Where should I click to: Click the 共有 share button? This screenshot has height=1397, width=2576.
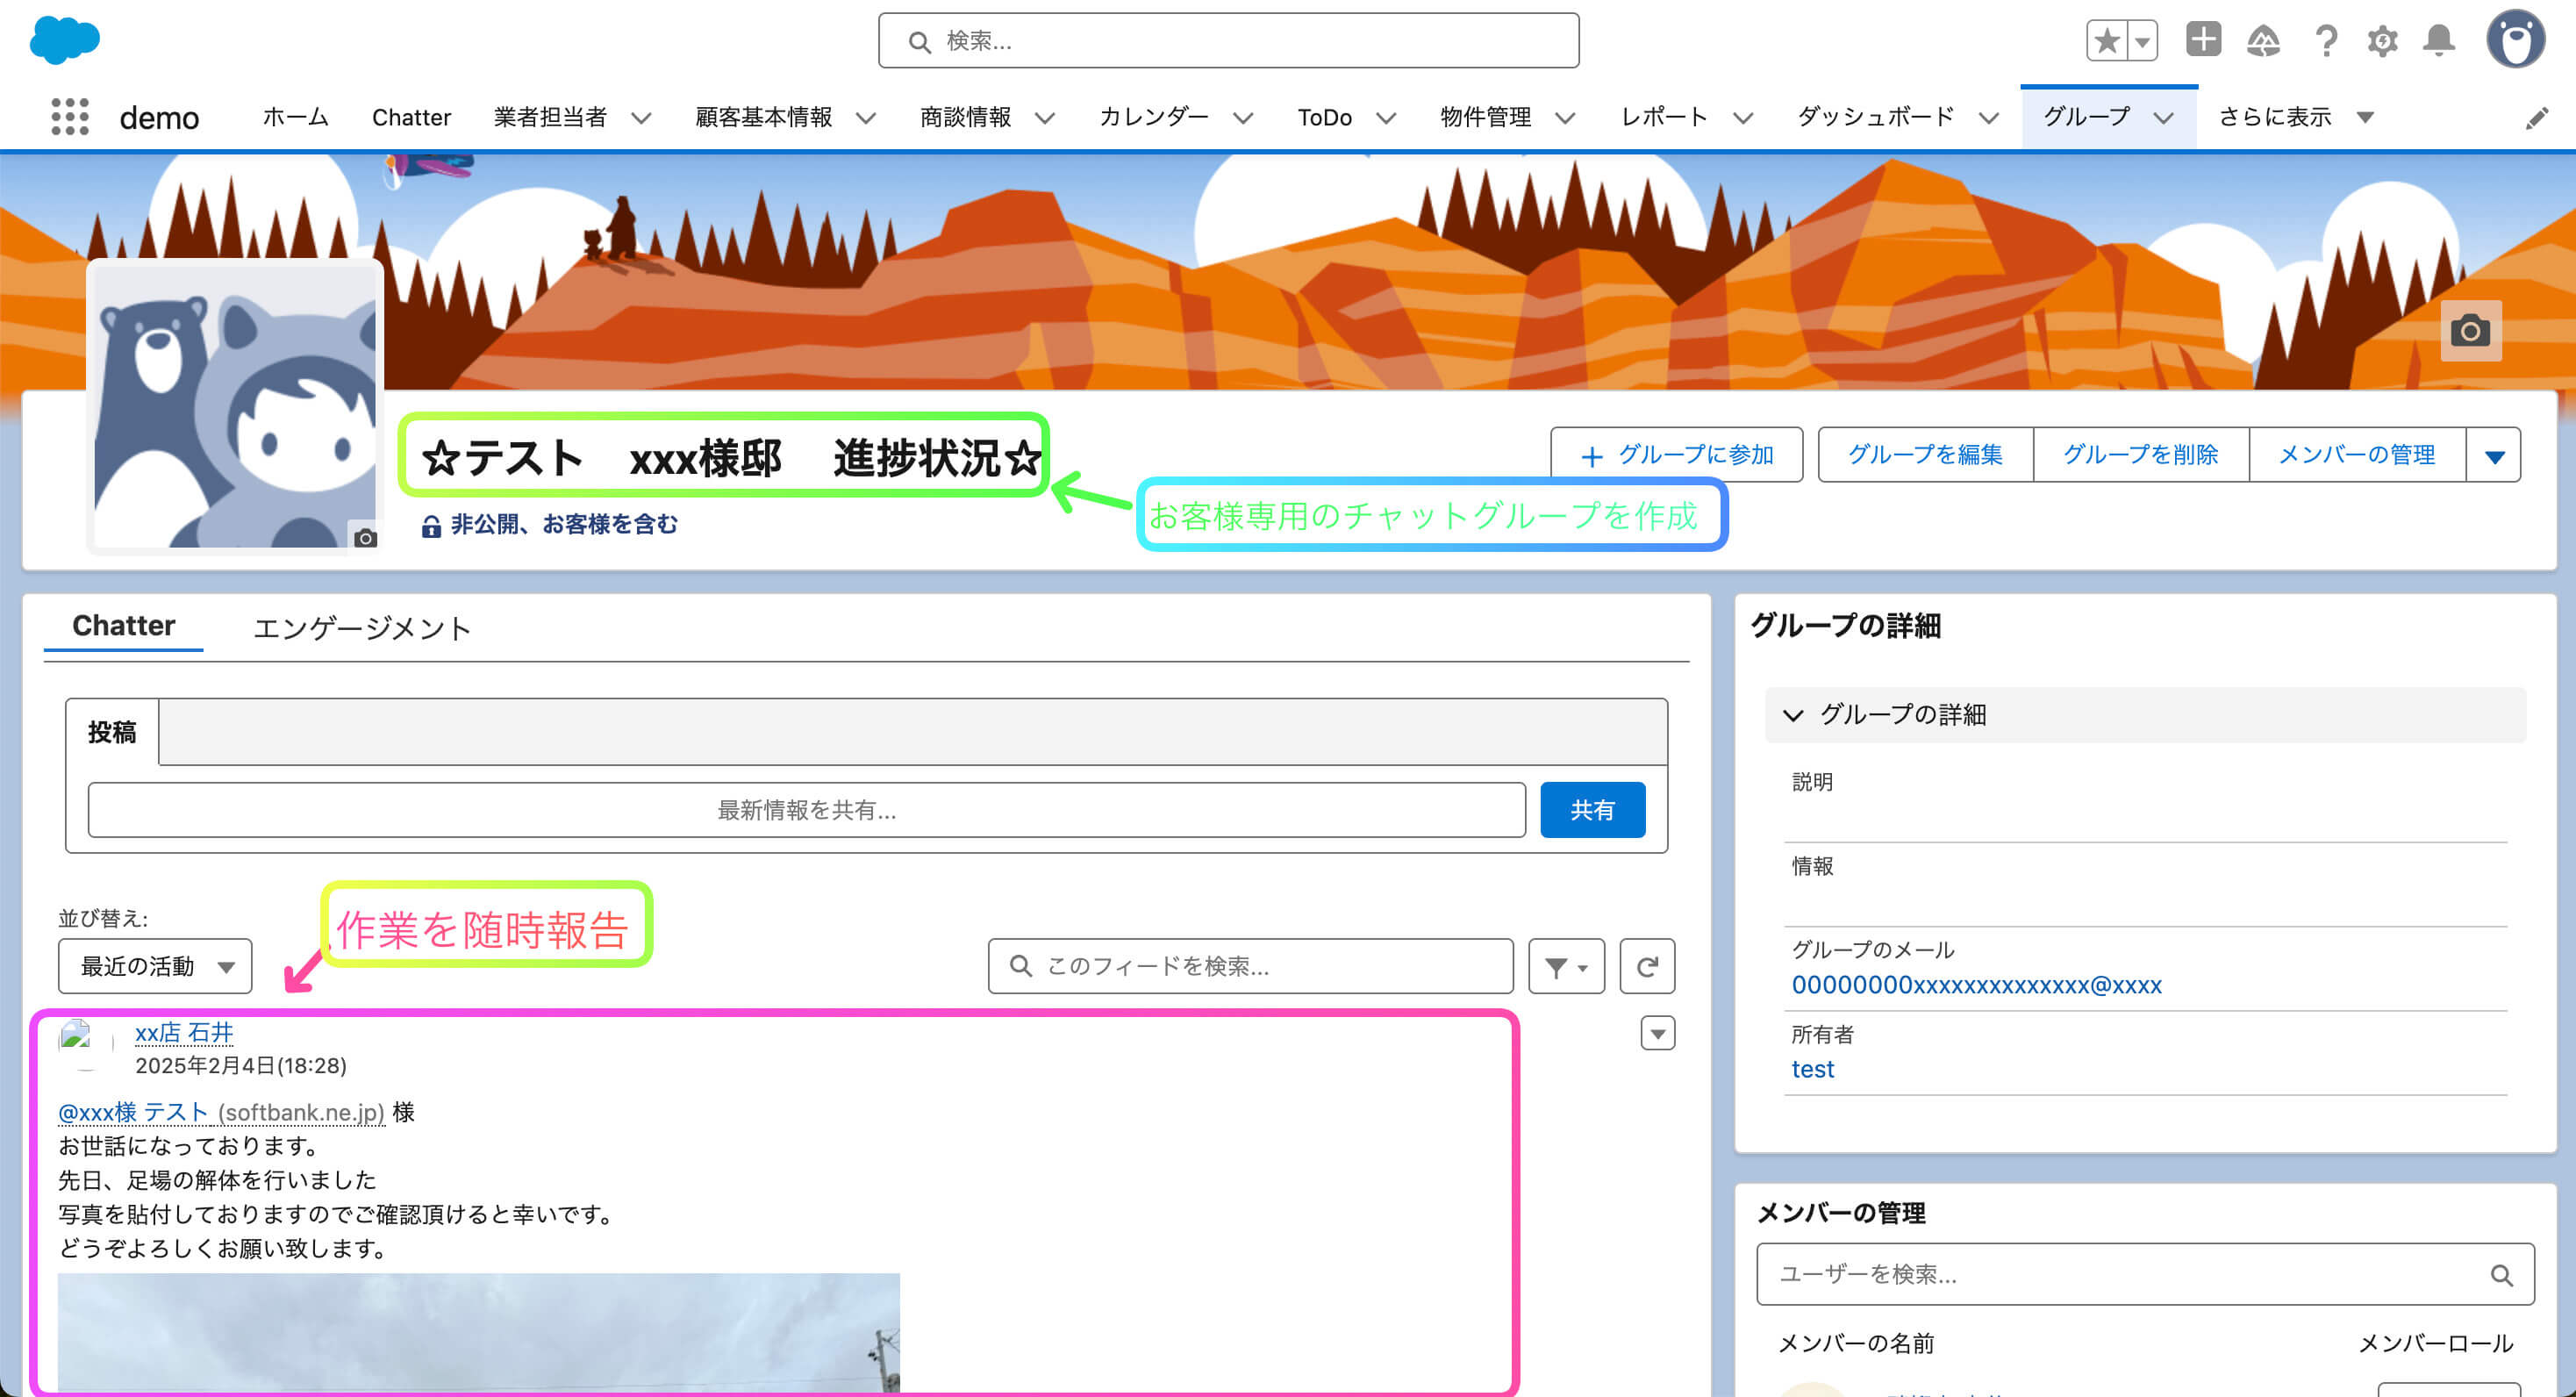click(1592, 810)
